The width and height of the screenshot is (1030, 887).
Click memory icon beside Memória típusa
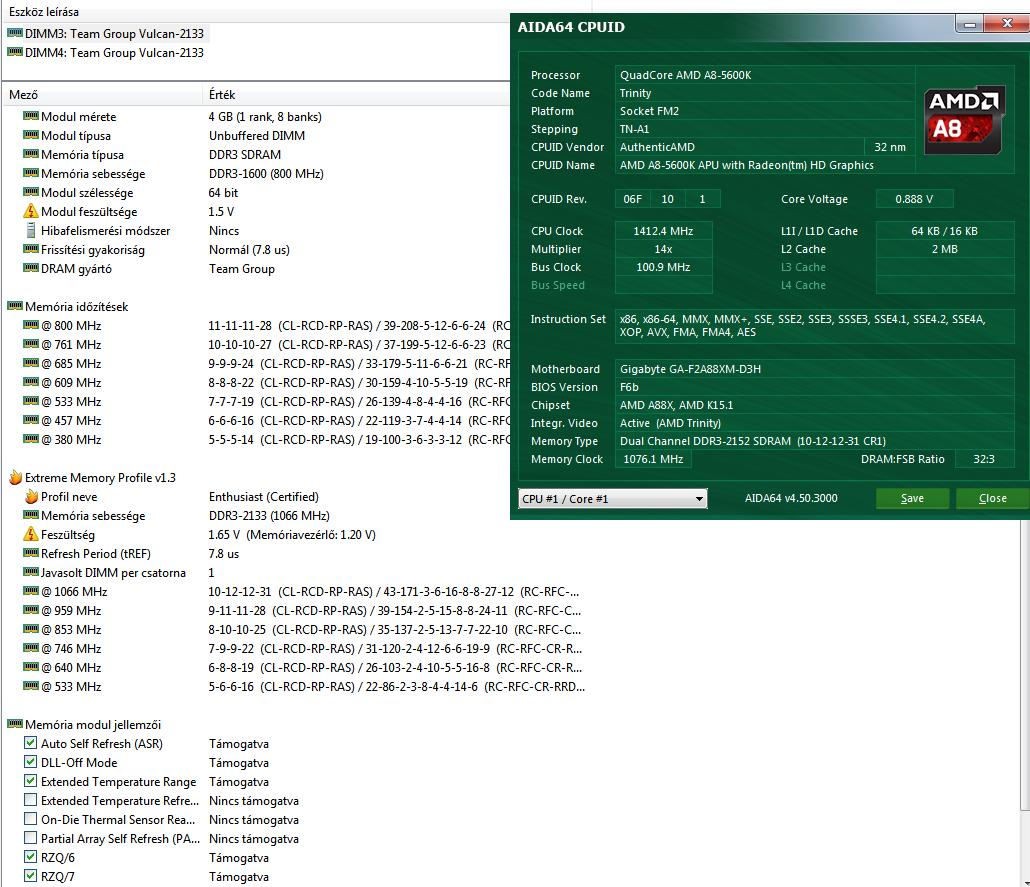tap(31, 154)
